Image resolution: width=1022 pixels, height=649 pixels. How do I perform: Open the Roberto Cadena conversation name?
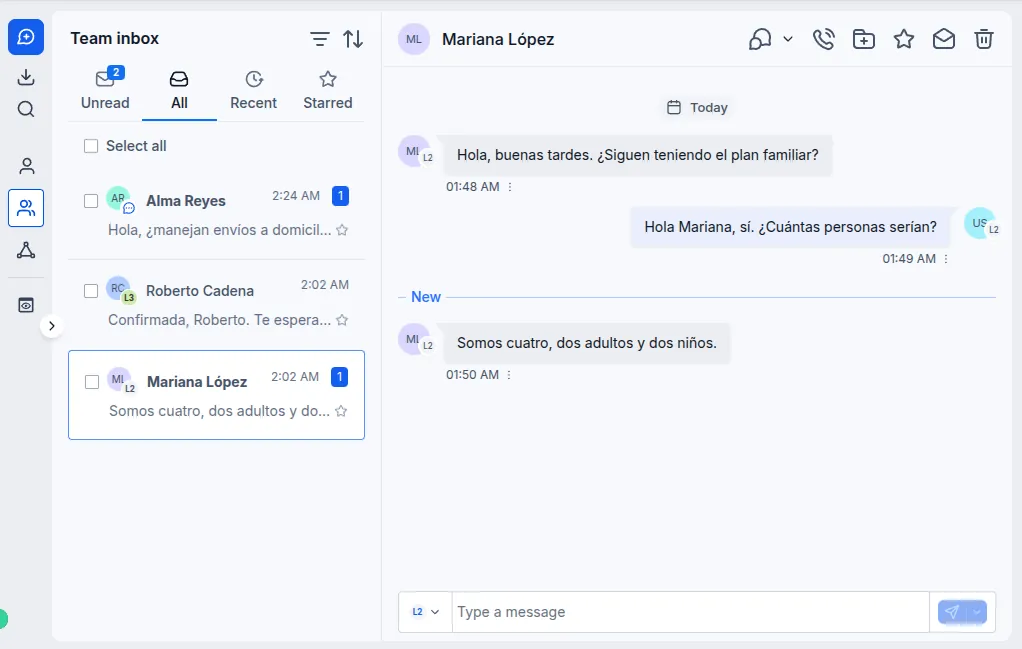coord(200,291)
